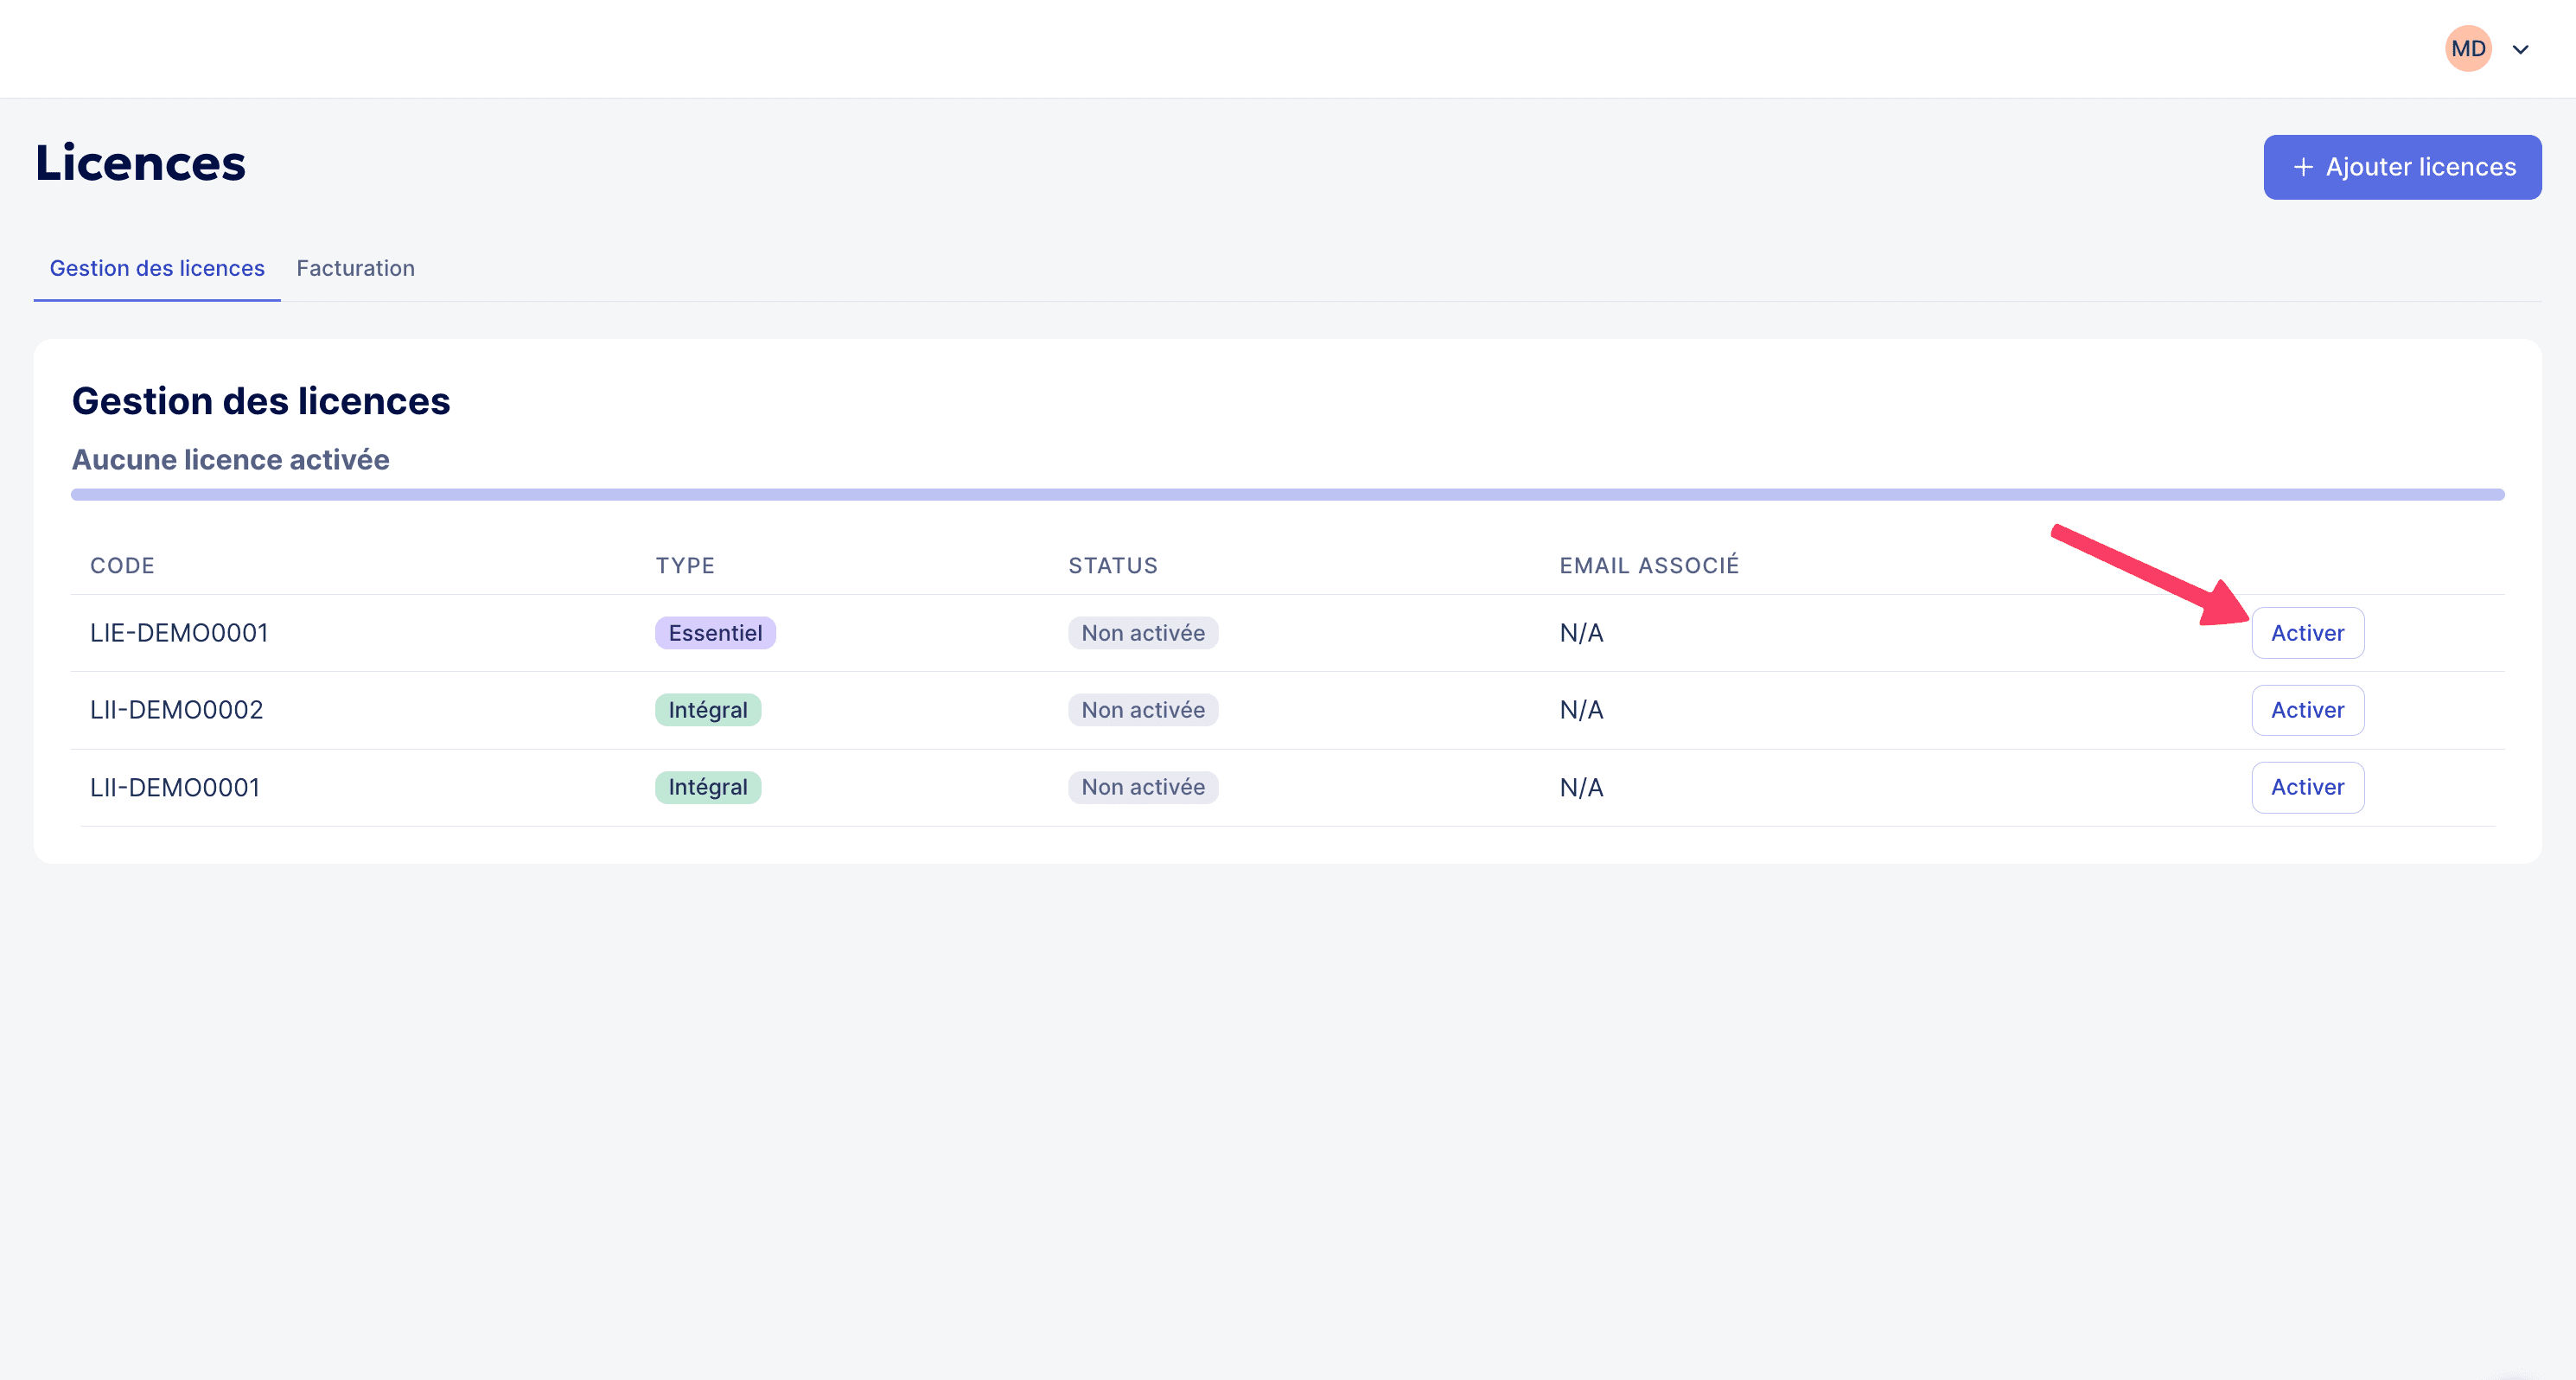The height and width of the screenshot is (1380, 2576).
Task: Expand the user account dropdown chevron
Action: coord(2520,49)
